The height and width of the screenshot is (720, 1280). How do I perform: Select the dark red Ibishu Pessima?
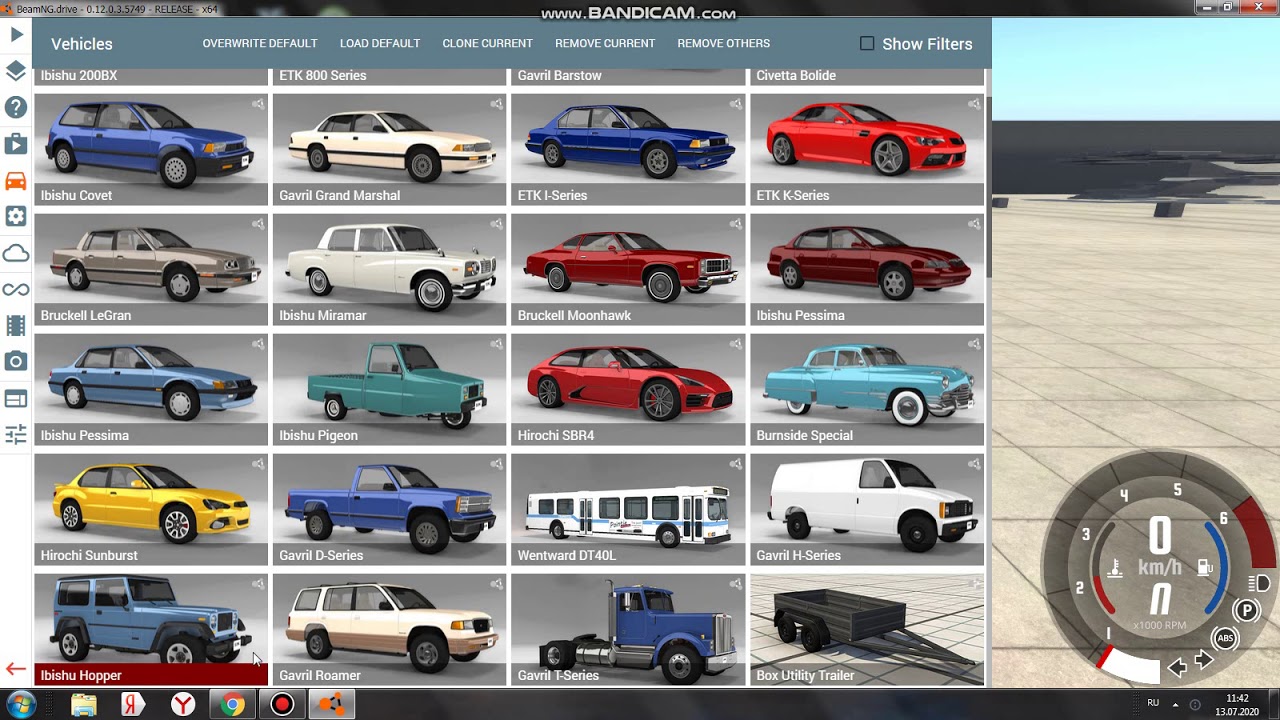pyautogui.click(x=867, y=270)
